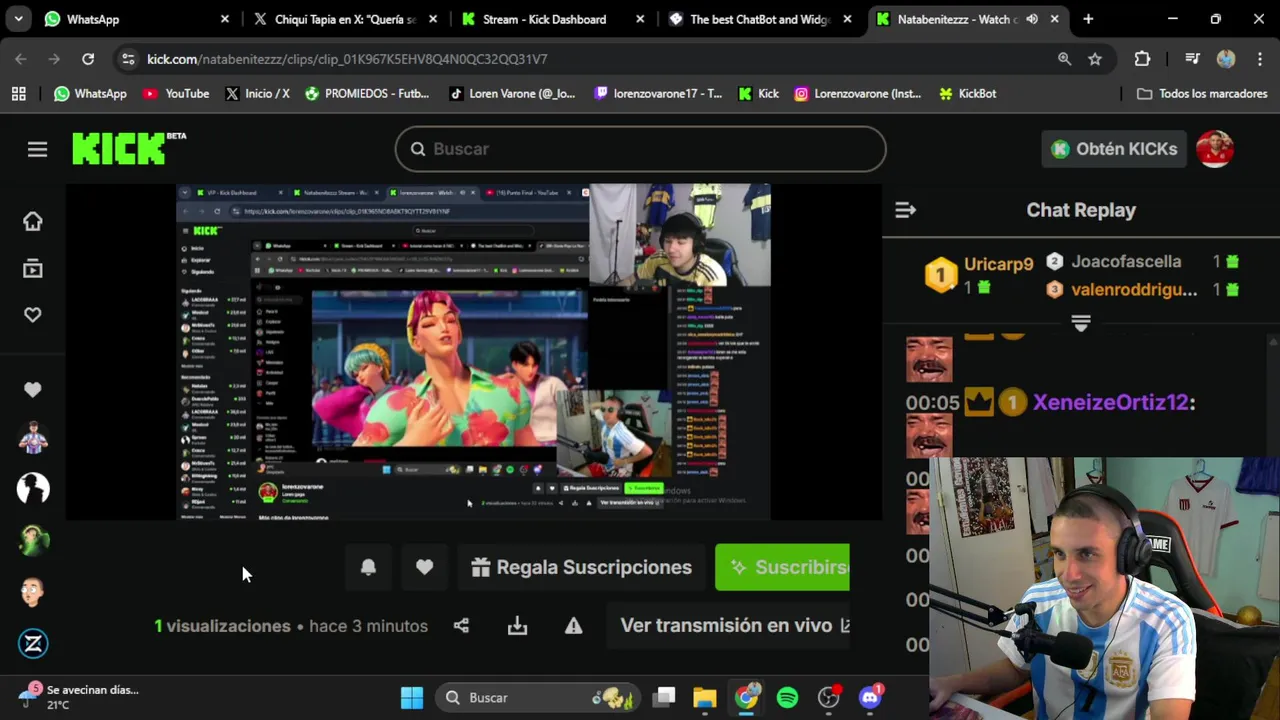1280x720 pixels.
Task: Open the Kick hamburger menu
Action: pos(37,149)
